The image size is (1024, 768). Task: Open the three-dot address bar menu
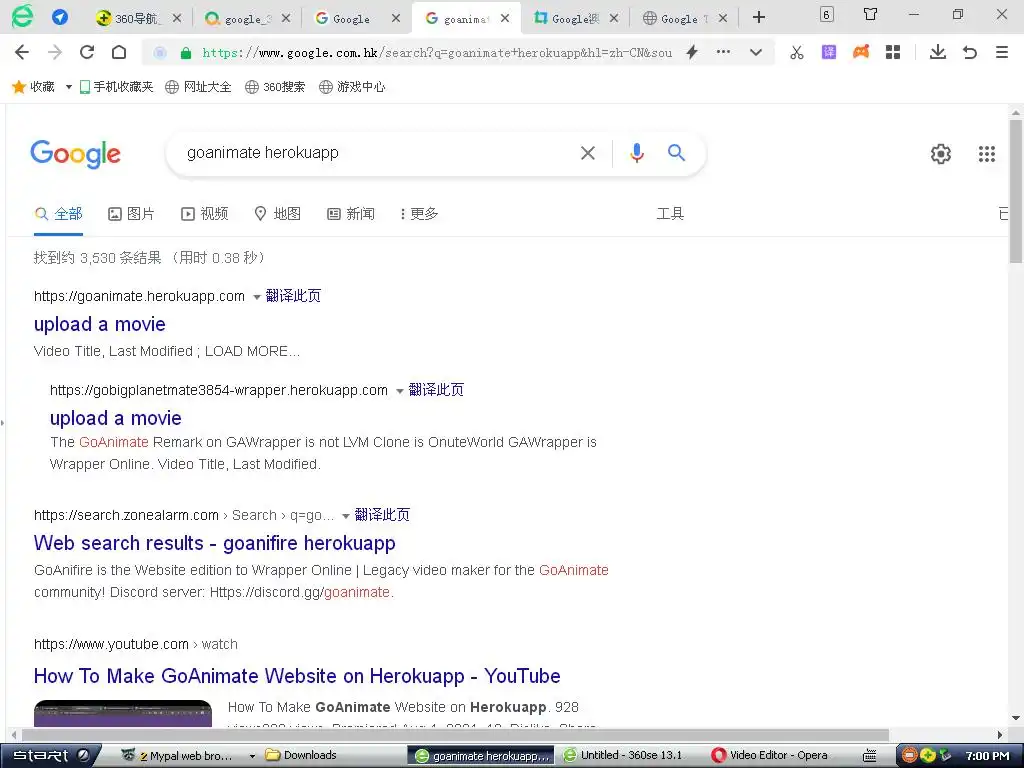[x=723, y=52]
